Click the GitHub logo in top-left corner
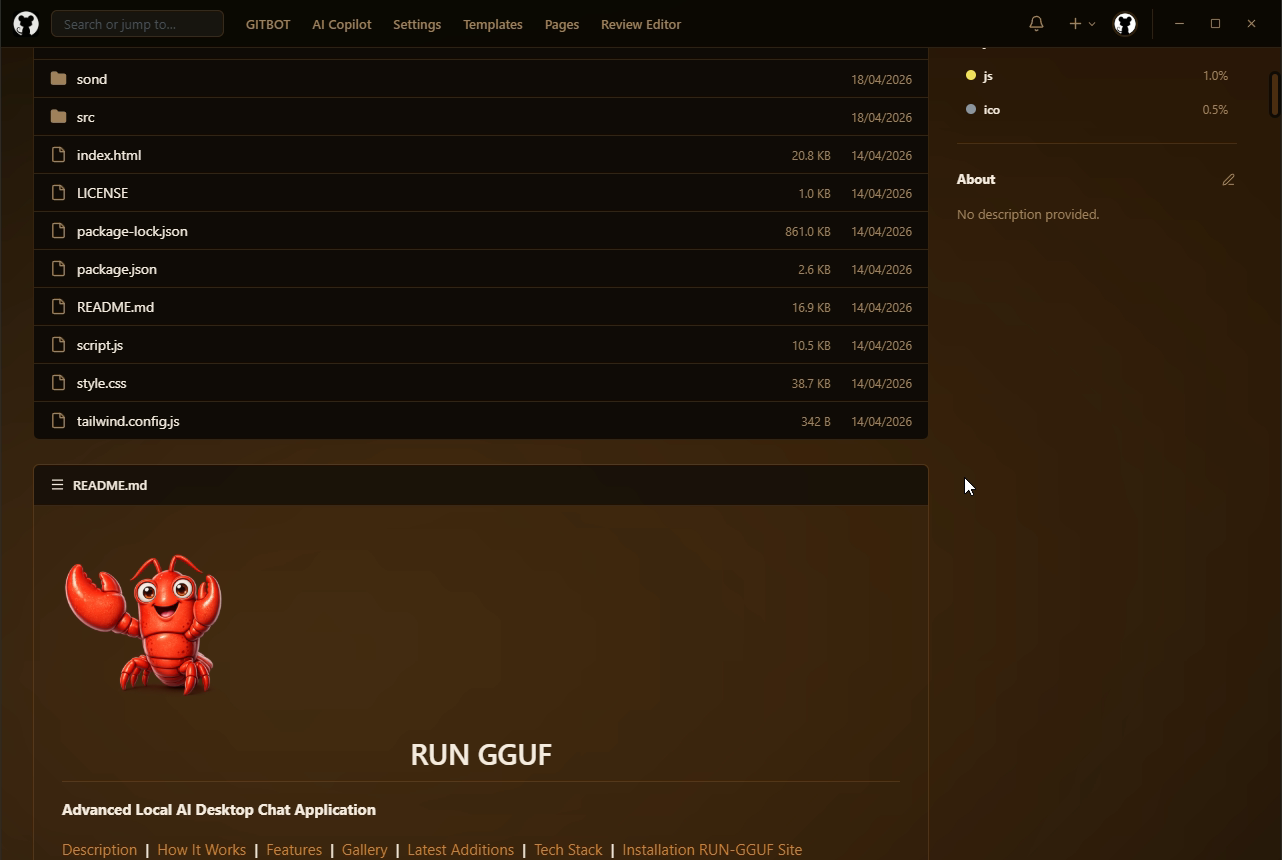 26,24
